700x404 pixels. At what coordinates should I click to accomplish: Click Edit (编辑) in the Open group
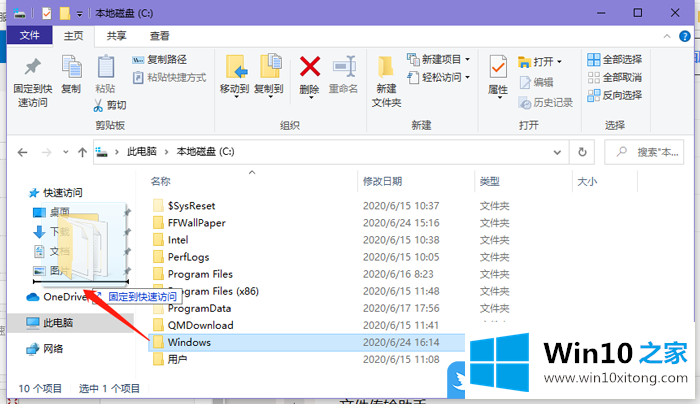536,82
